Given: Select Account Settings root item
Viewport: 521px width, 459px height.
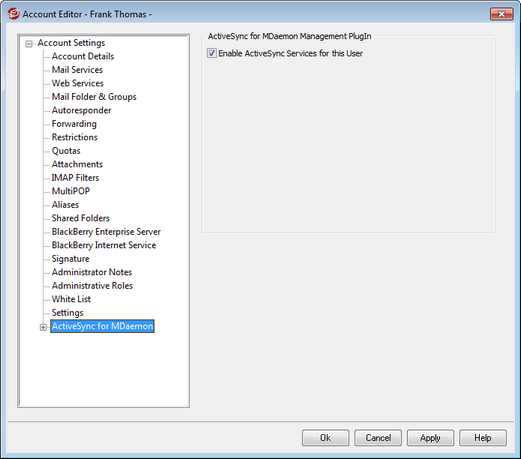Looking at the screenshot, I should pyautogui.click(x=71, y=43).
